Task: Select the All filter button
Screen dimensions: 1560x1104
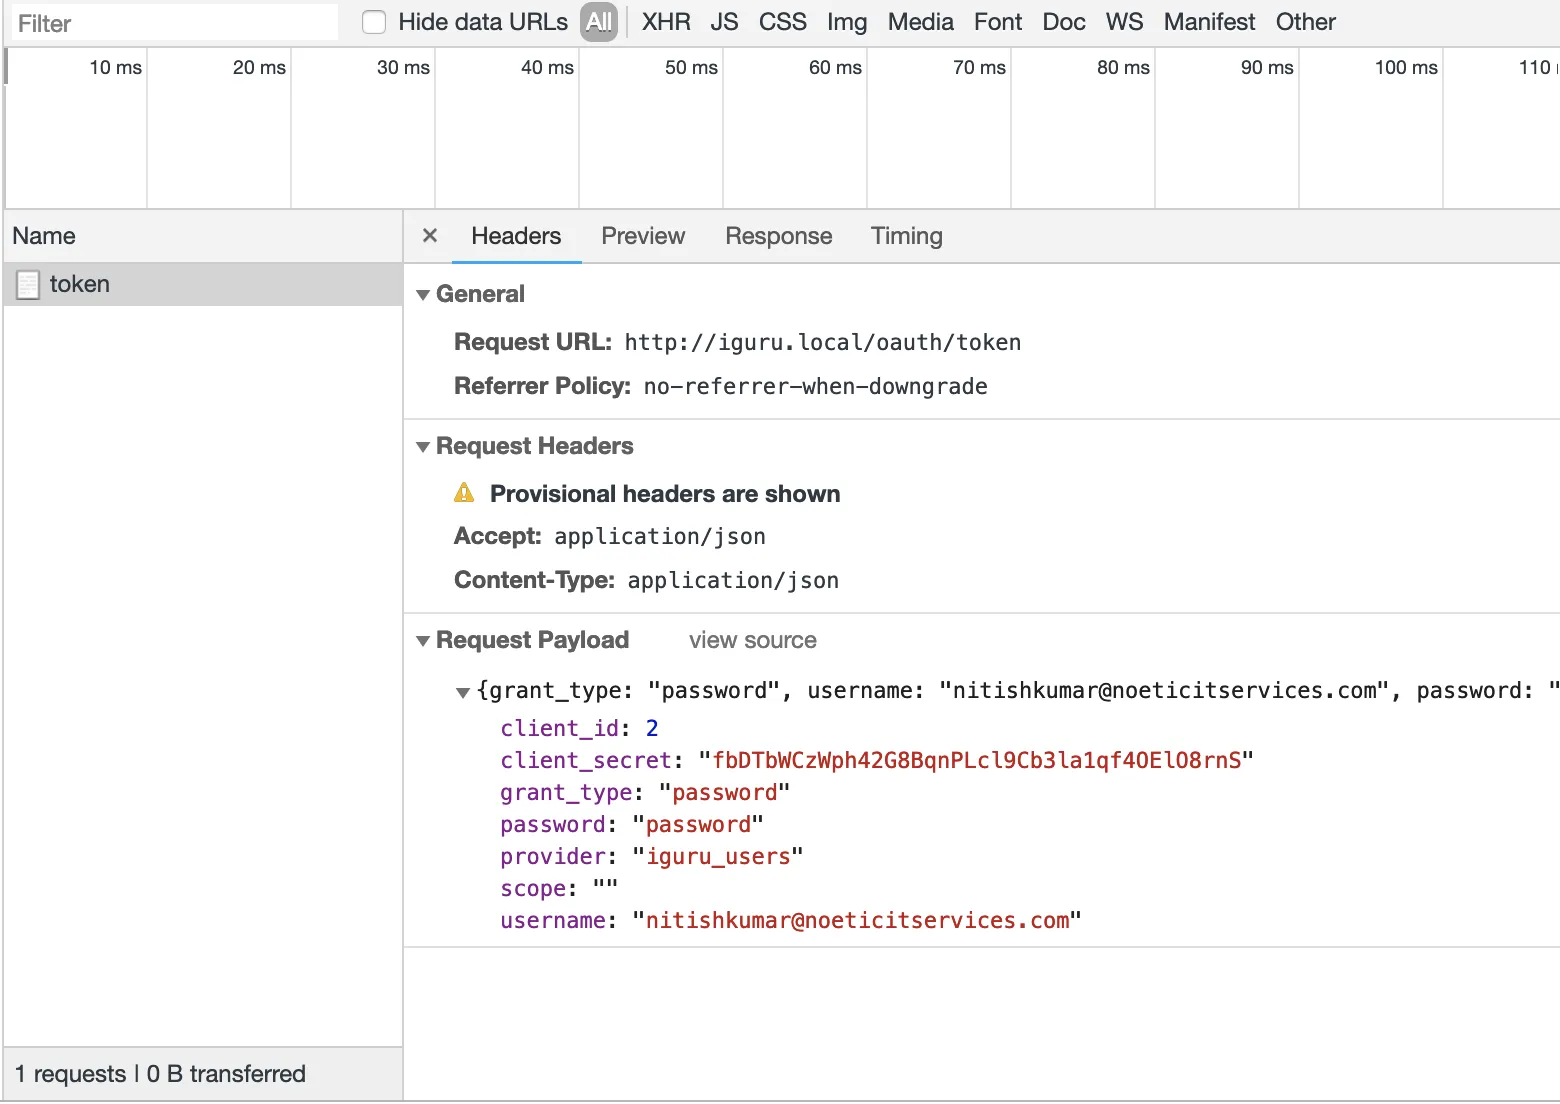Action: point(599,22)
